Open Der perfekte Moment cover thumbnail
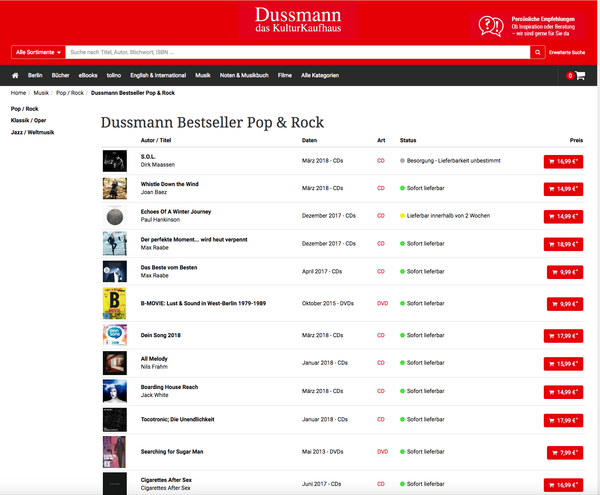Image resolution: width=600 pixels, height=495 pixels. point(114,243)
